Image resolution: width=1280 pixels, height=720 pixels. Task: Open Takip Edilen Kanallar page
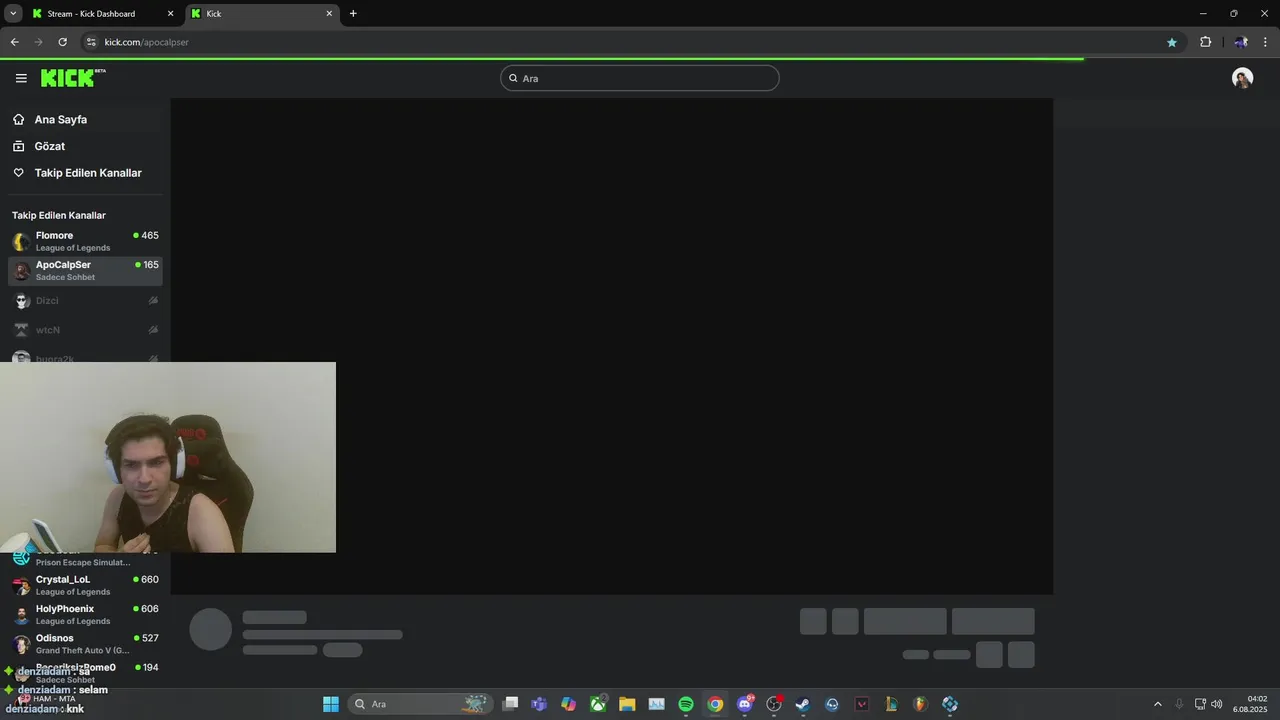coord(85,173)
